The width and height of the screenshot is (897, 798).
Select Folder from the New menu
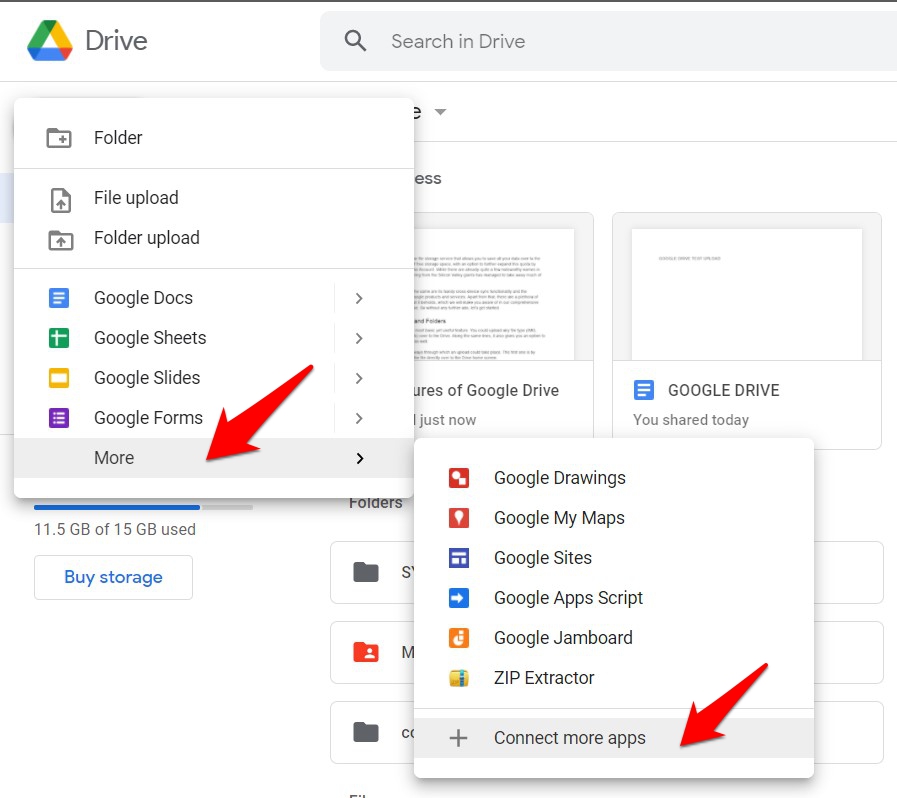(213, 138)
